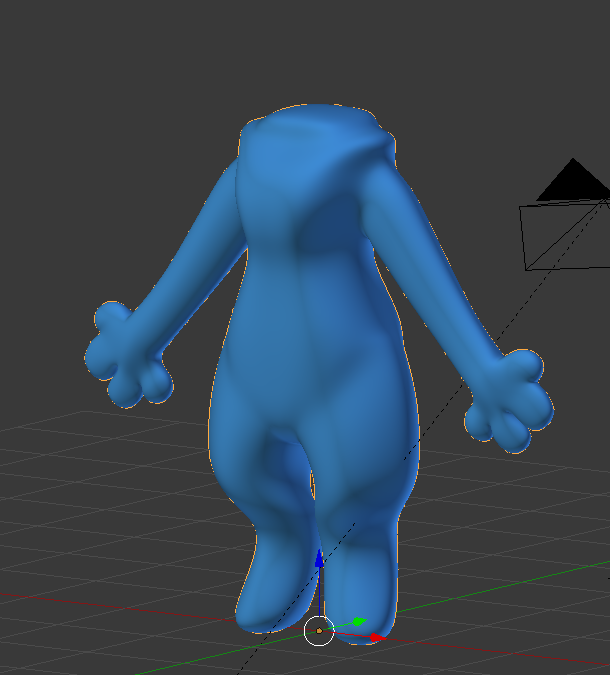Click the red X-axis gizmo arrow
The image size is (610, 675).
tap(378, 638)
